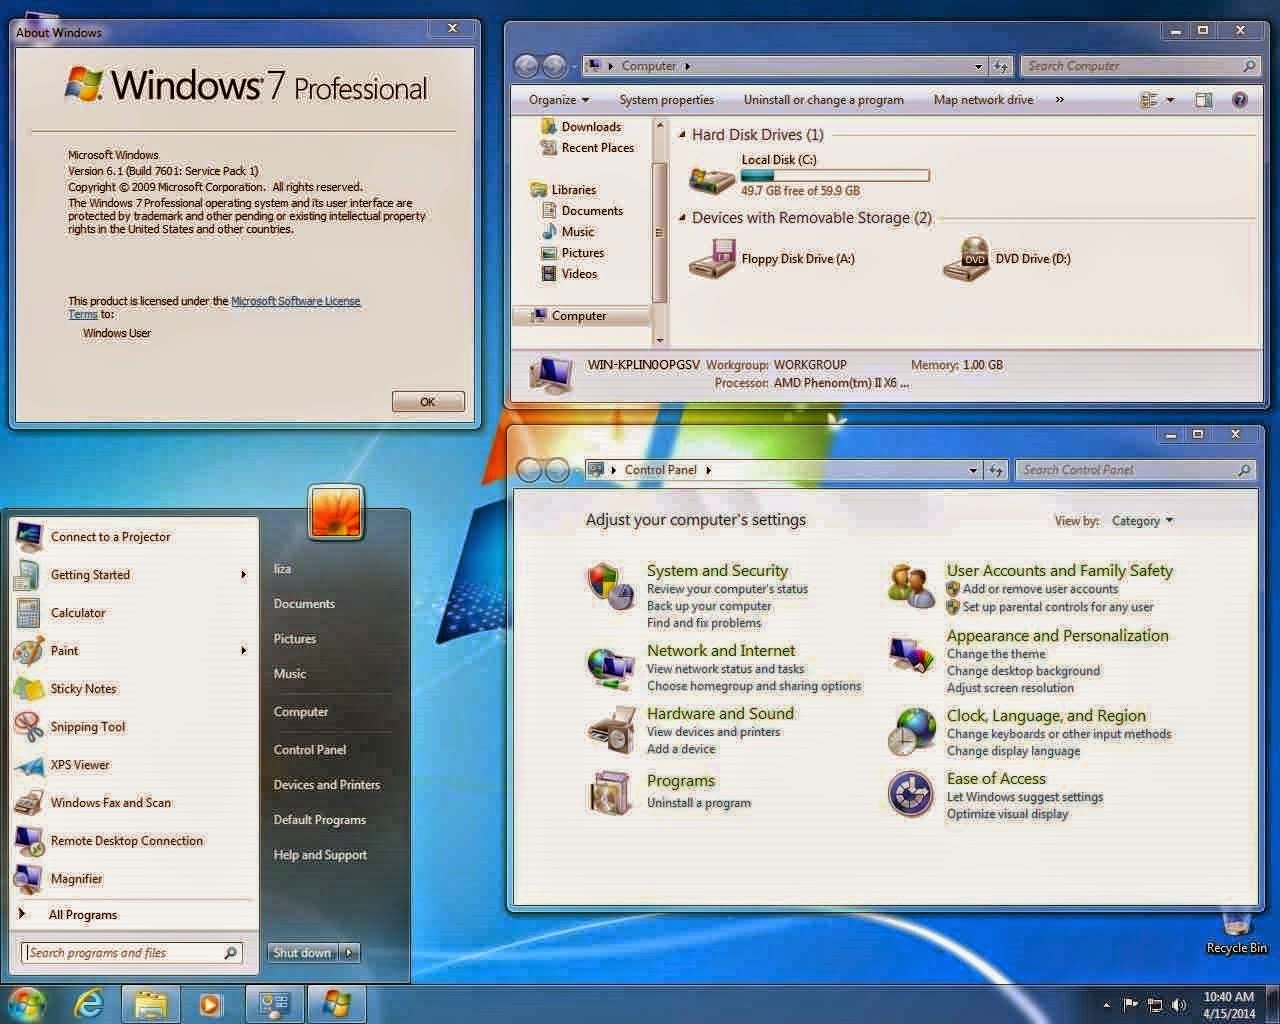Viewport: 1280px width, 1024px height.
Task: Toggle the preview pane in Computer window
Action: (x=1203, y=100)
